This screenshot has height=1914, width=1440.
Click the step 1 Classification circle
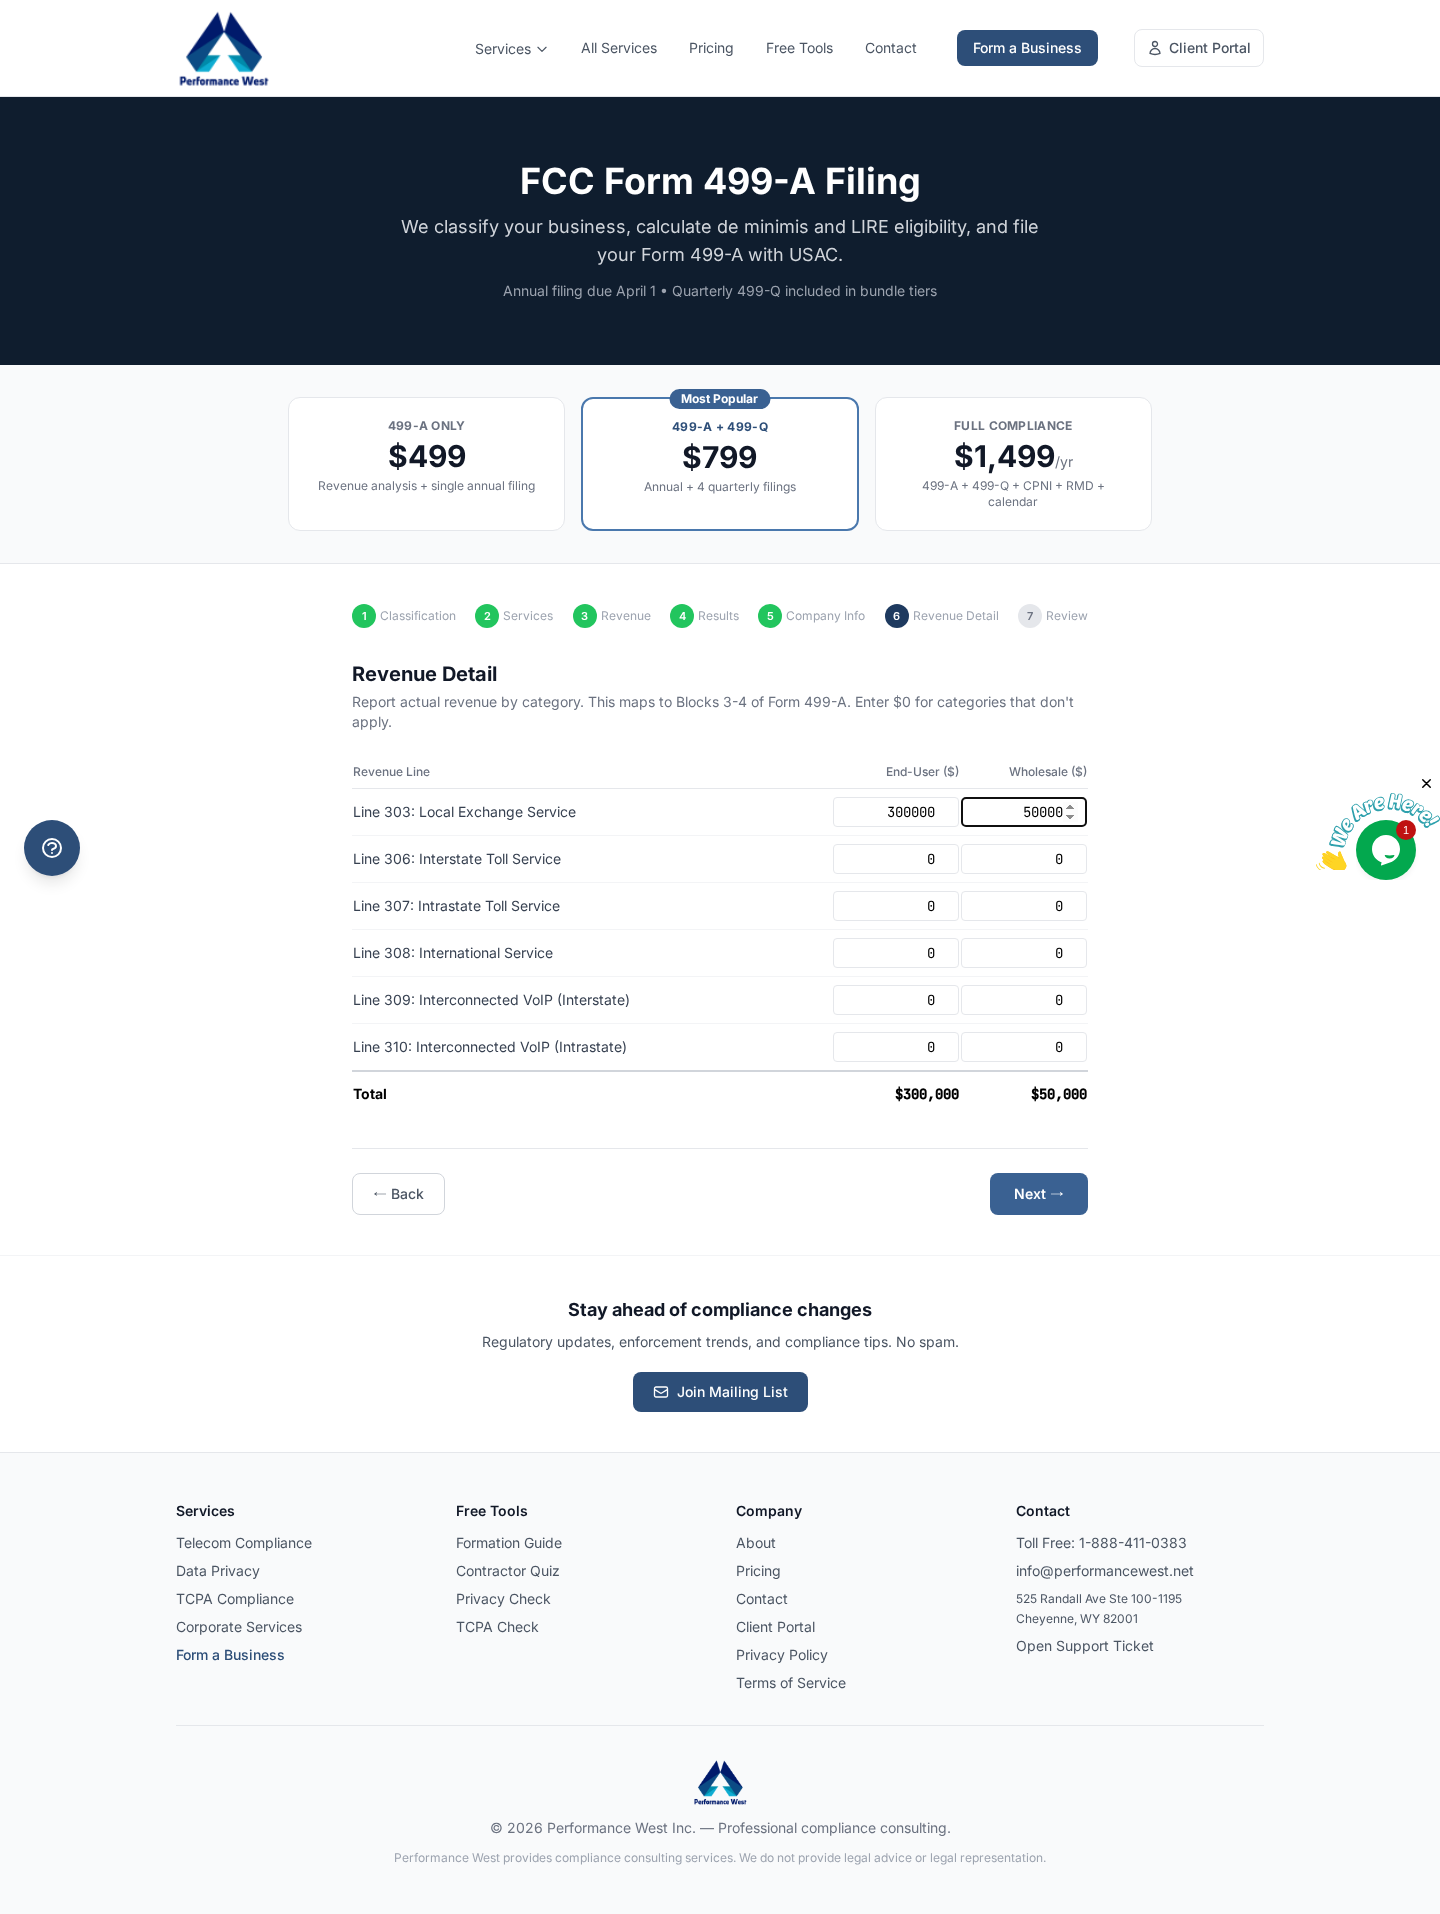(x=364, y=616)
